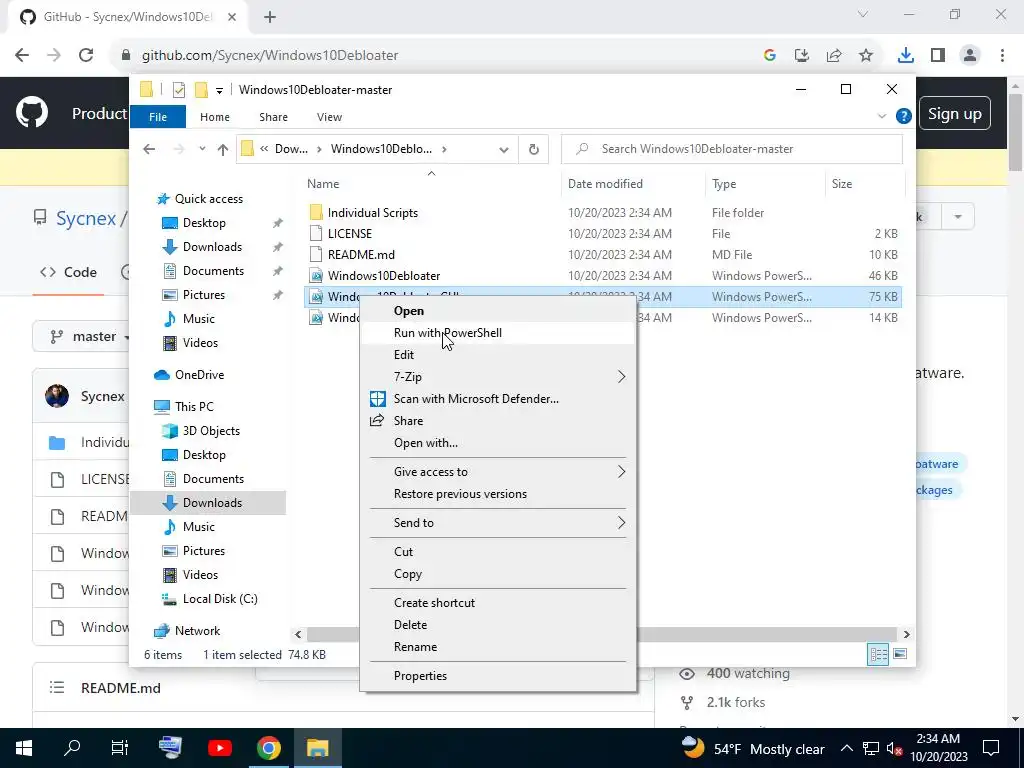The height and width of the screenshot is (768, 1024).
Task: Click Sign up on GitHub page
Action: (x=955, y=114)
